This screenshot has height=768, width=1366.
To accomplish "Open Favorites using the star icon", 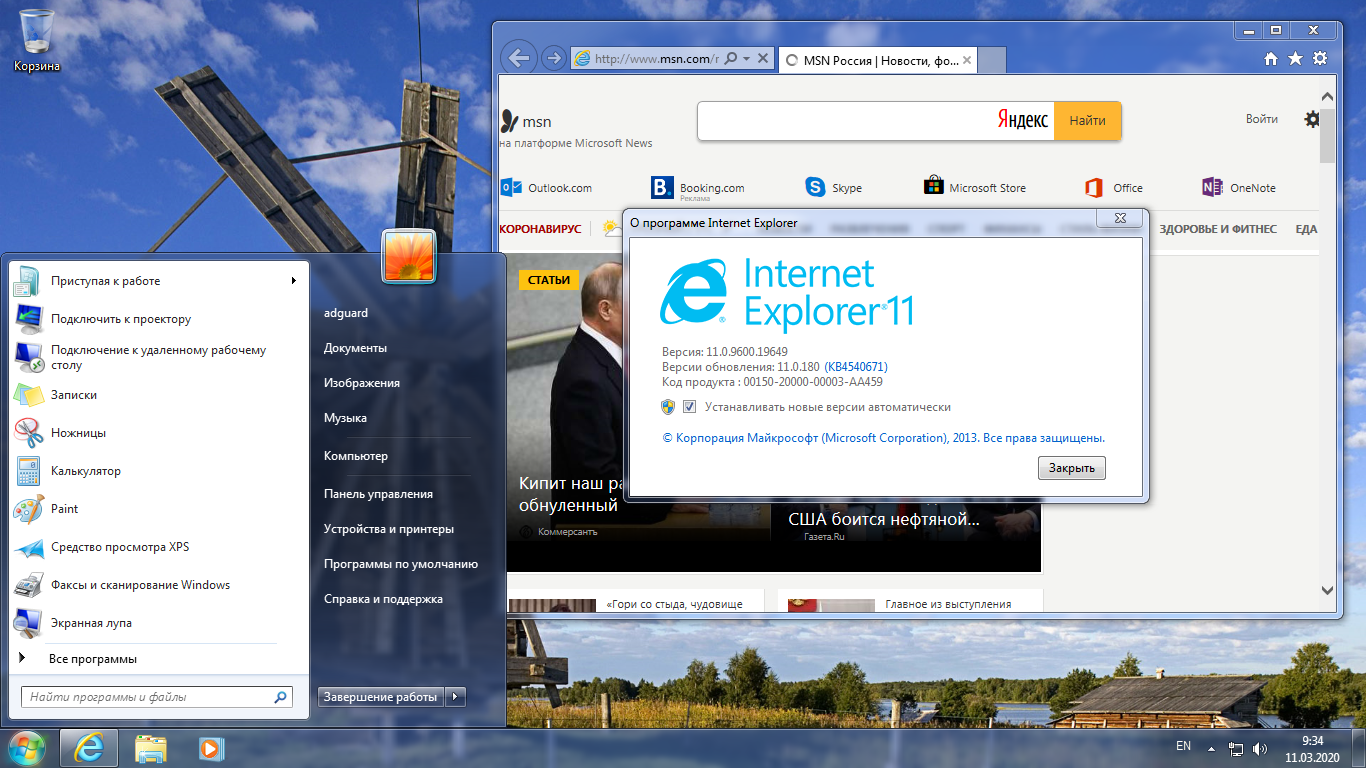I will pos(1295,59).
